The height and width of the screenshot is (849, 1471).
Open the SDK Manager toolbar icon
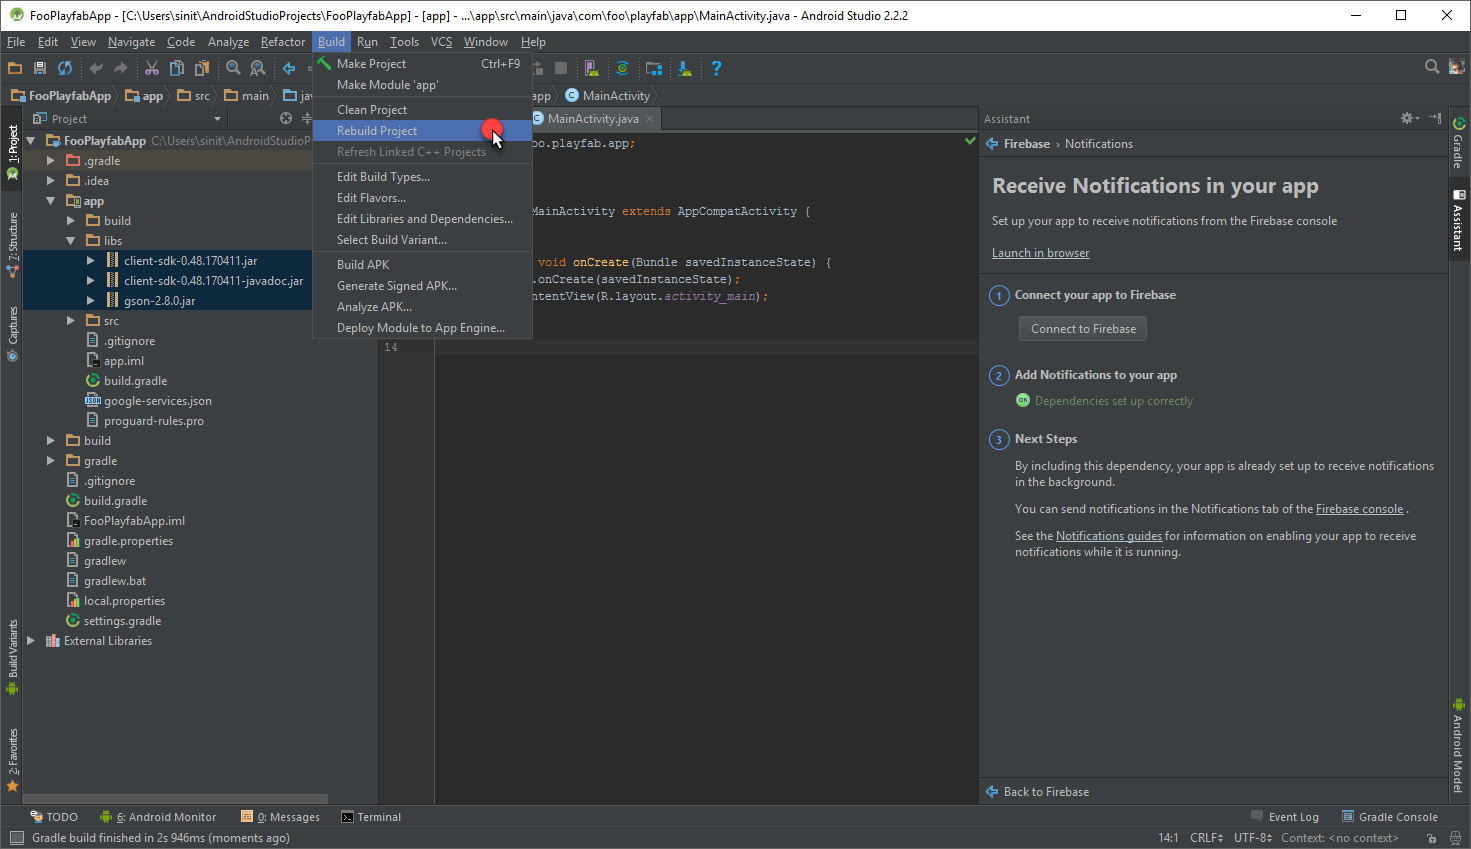pyautogui.click(x=685, y=68)
